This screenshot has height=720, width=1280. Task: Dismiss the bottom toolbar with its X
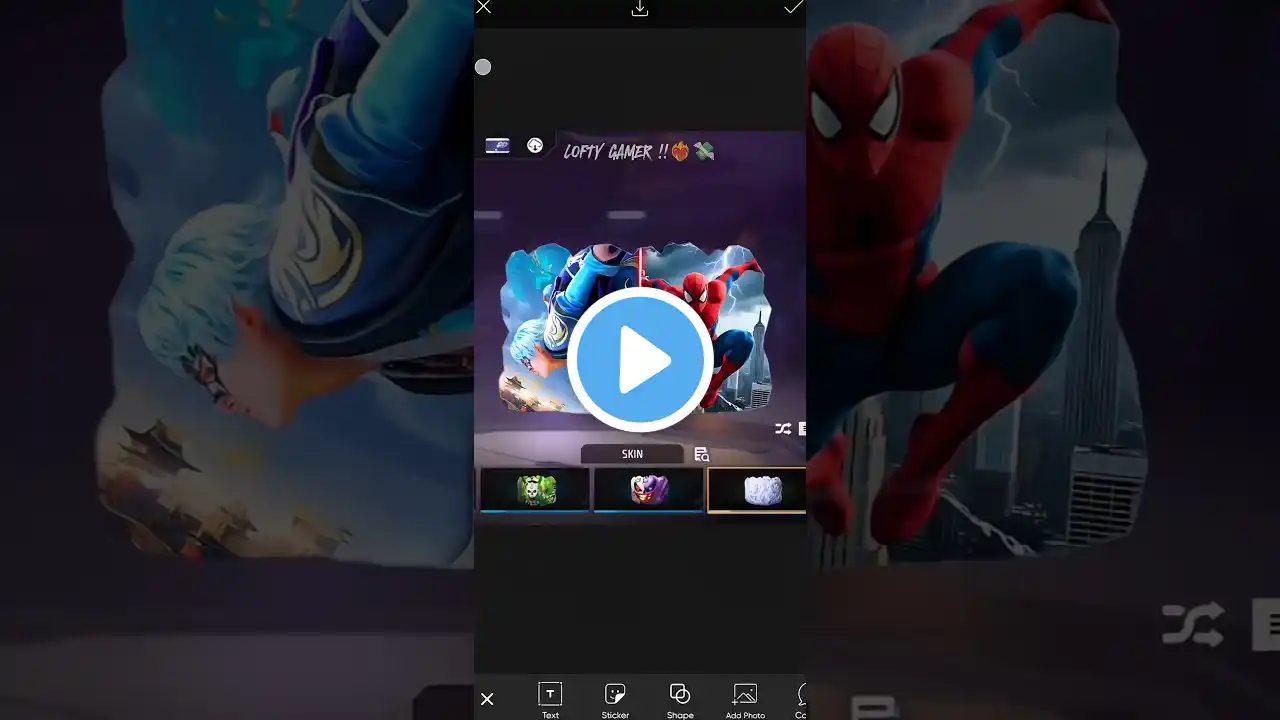point(487,699)
